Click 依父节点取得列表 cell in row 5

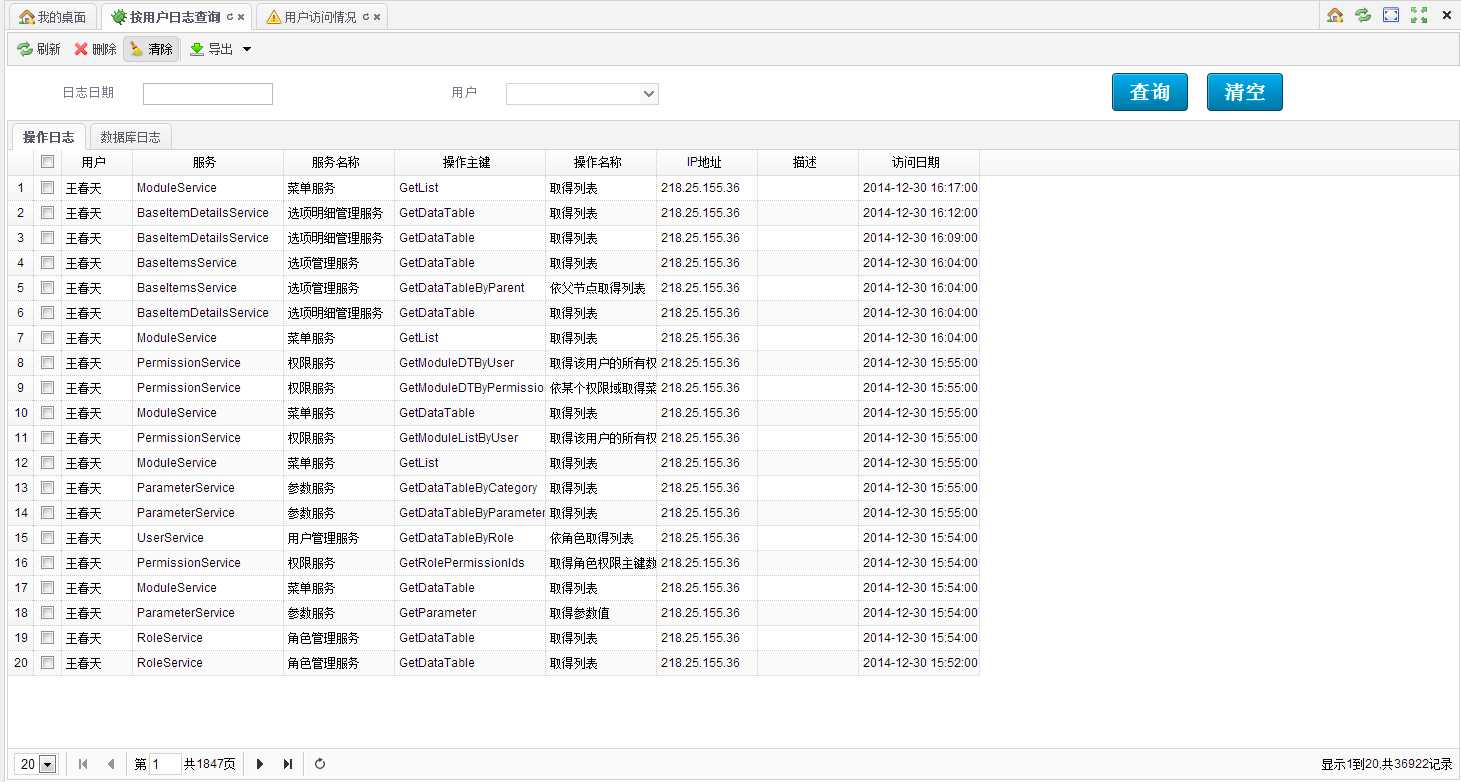click(601, 288)
